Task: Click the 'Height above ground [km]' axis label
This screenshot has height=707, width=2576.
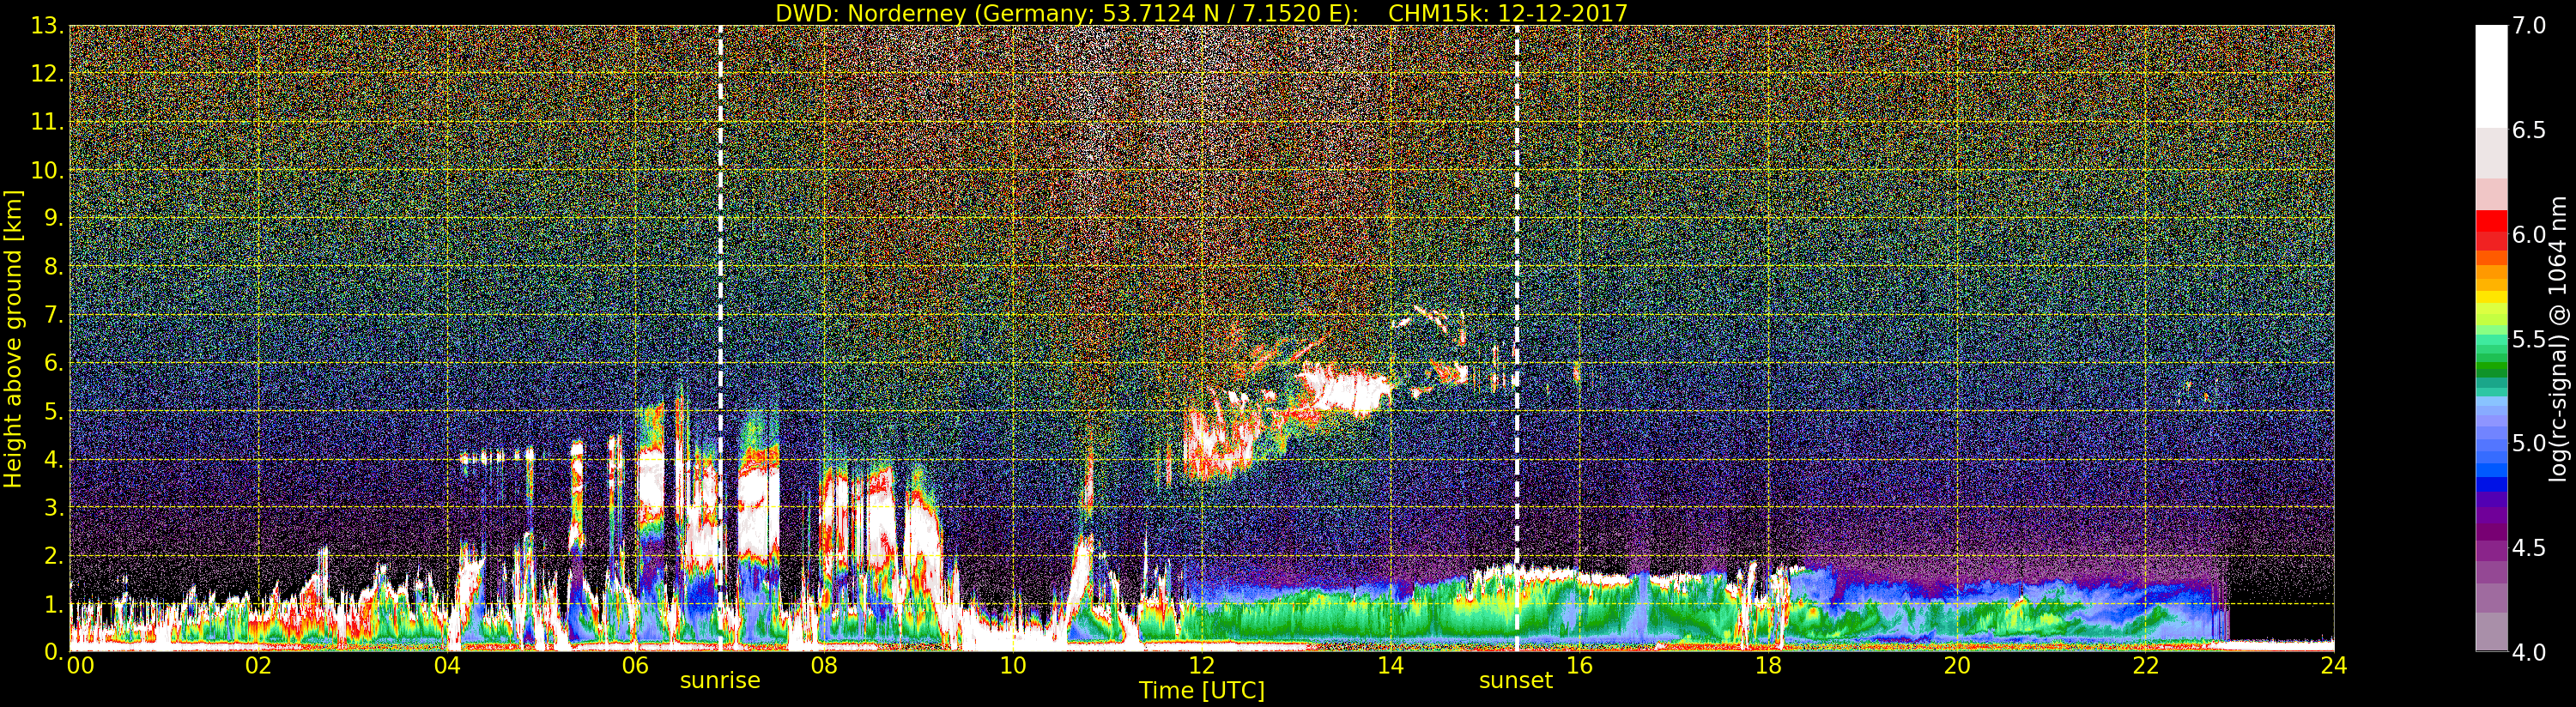Action: [13, 338]
